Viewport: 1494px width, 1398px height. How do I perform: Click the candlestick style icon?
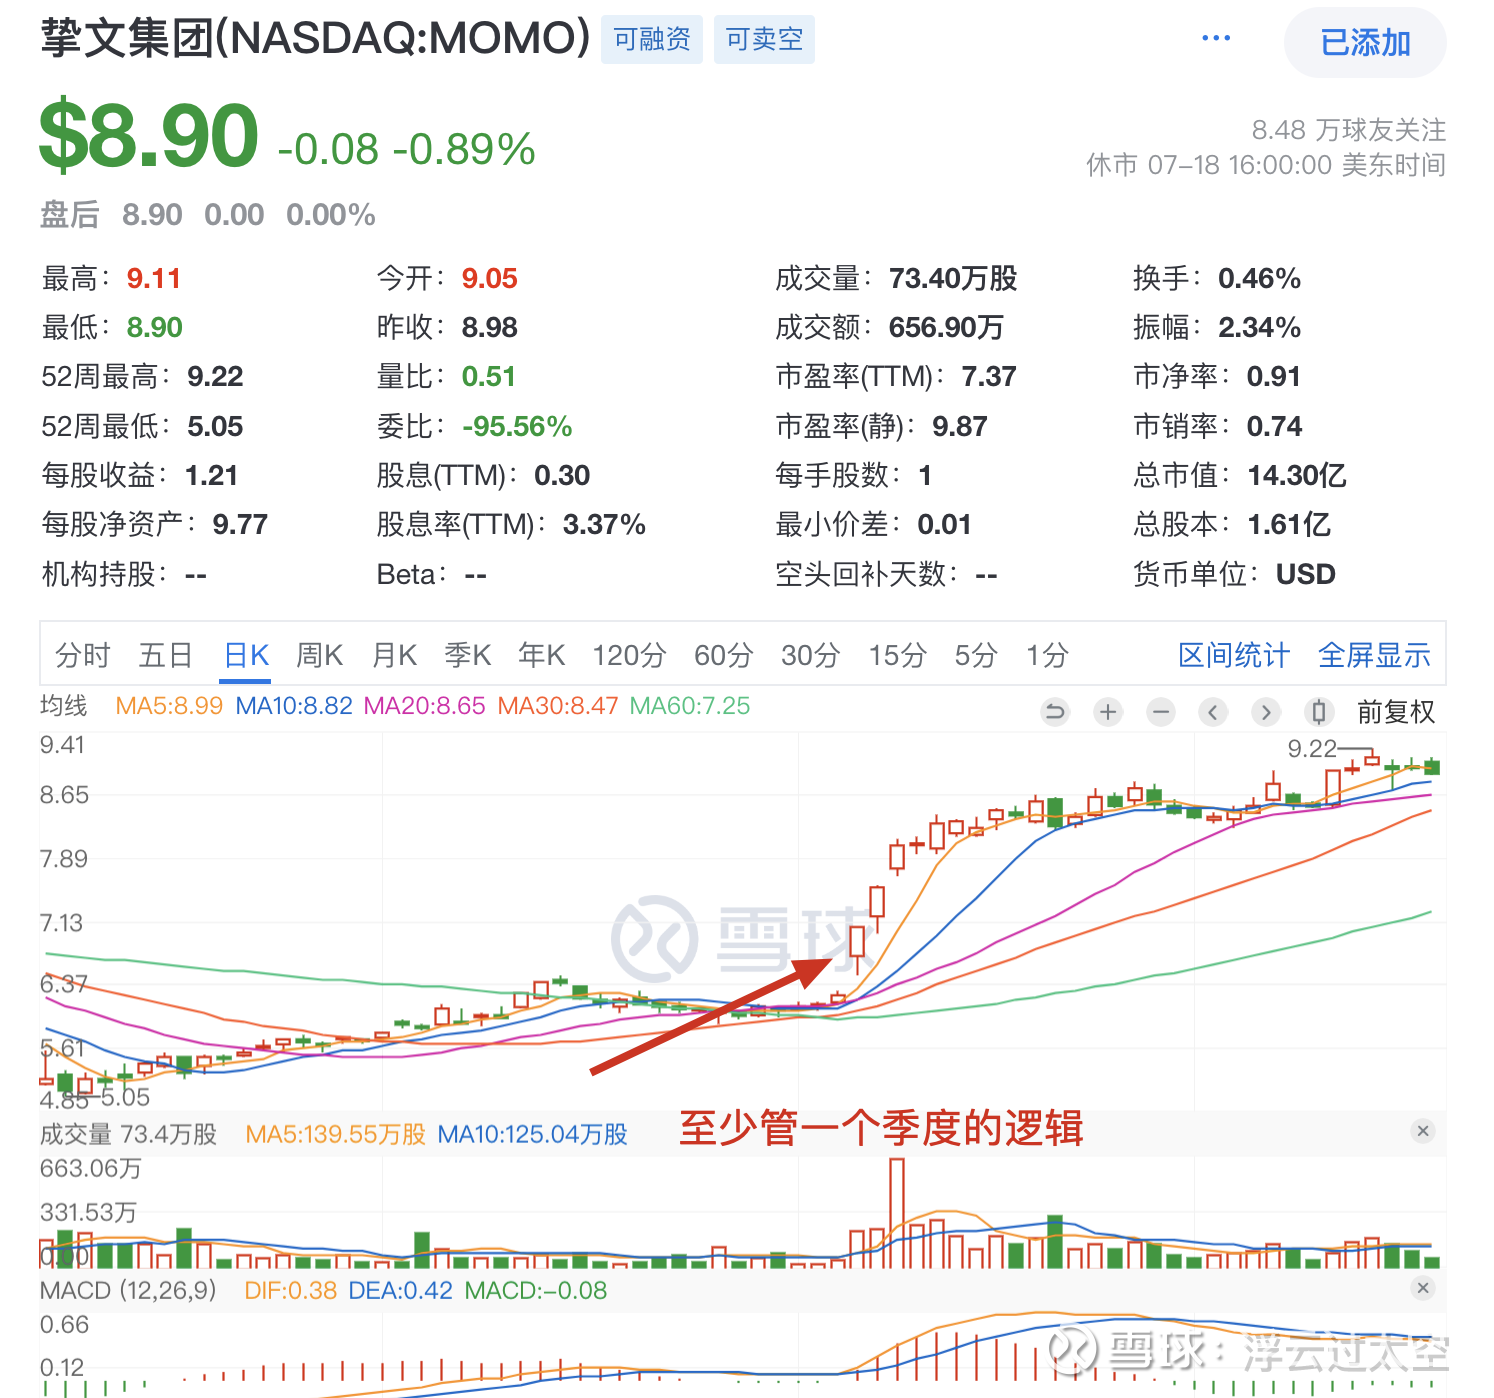point(1319,712)
